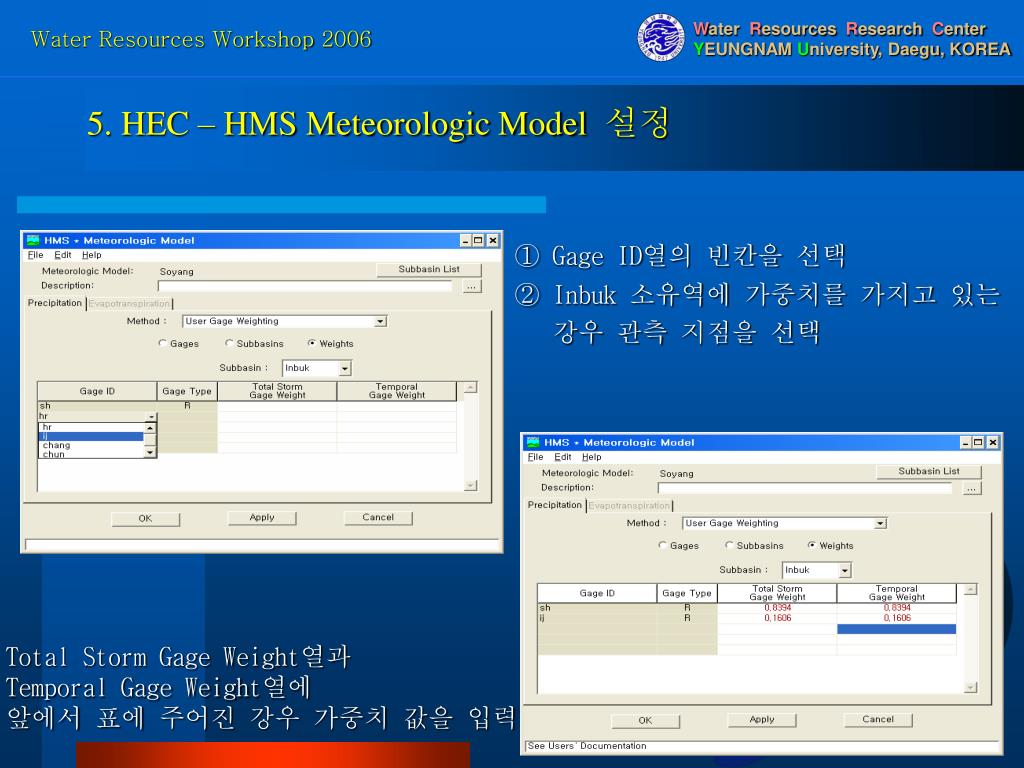
Task: Choose 'chun' in the gage dropdown list
Action: pos(91,454)
